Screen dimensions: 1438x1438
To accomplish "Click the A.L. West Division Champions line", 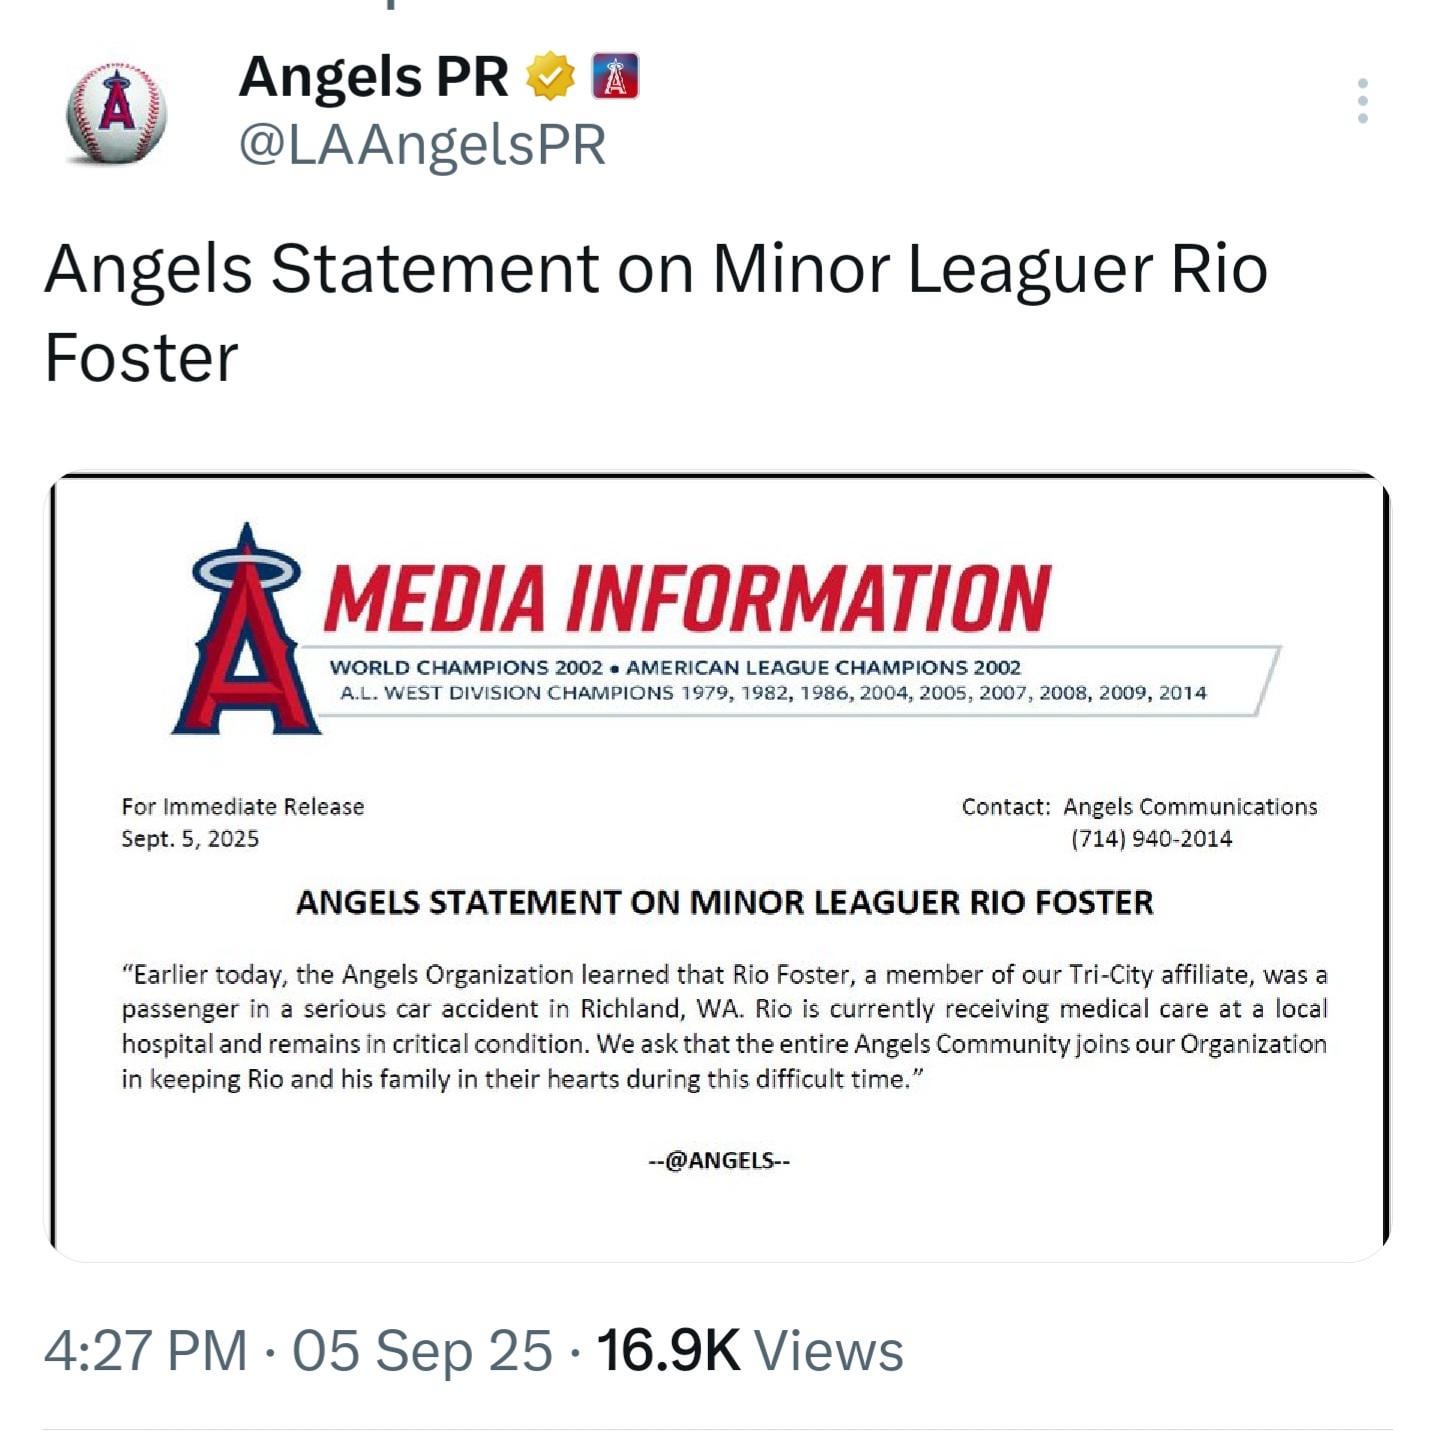I will coord(773,693).
